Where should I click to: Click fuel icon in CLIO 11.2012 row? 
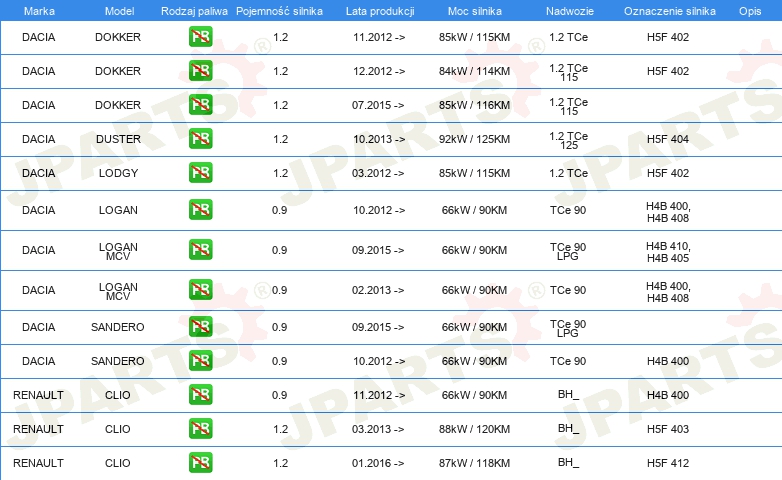[200, 395]
